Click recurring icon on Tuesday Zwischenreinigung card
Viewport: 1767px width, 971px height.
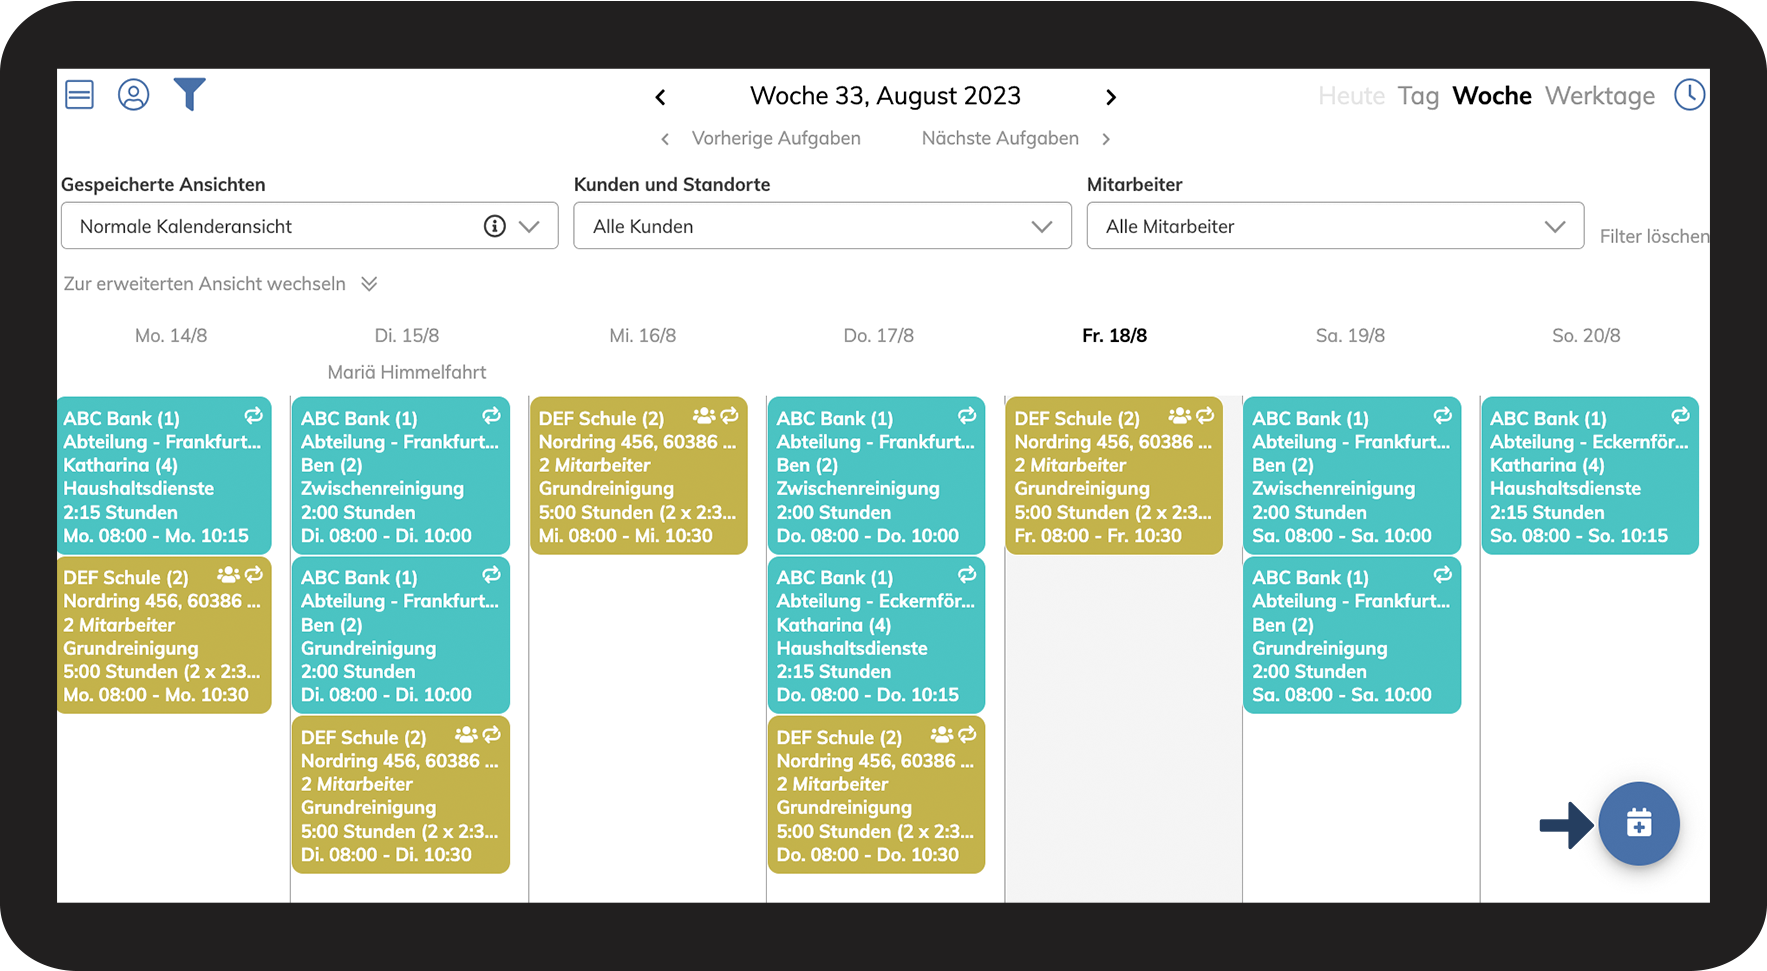(x=491, y=415)
